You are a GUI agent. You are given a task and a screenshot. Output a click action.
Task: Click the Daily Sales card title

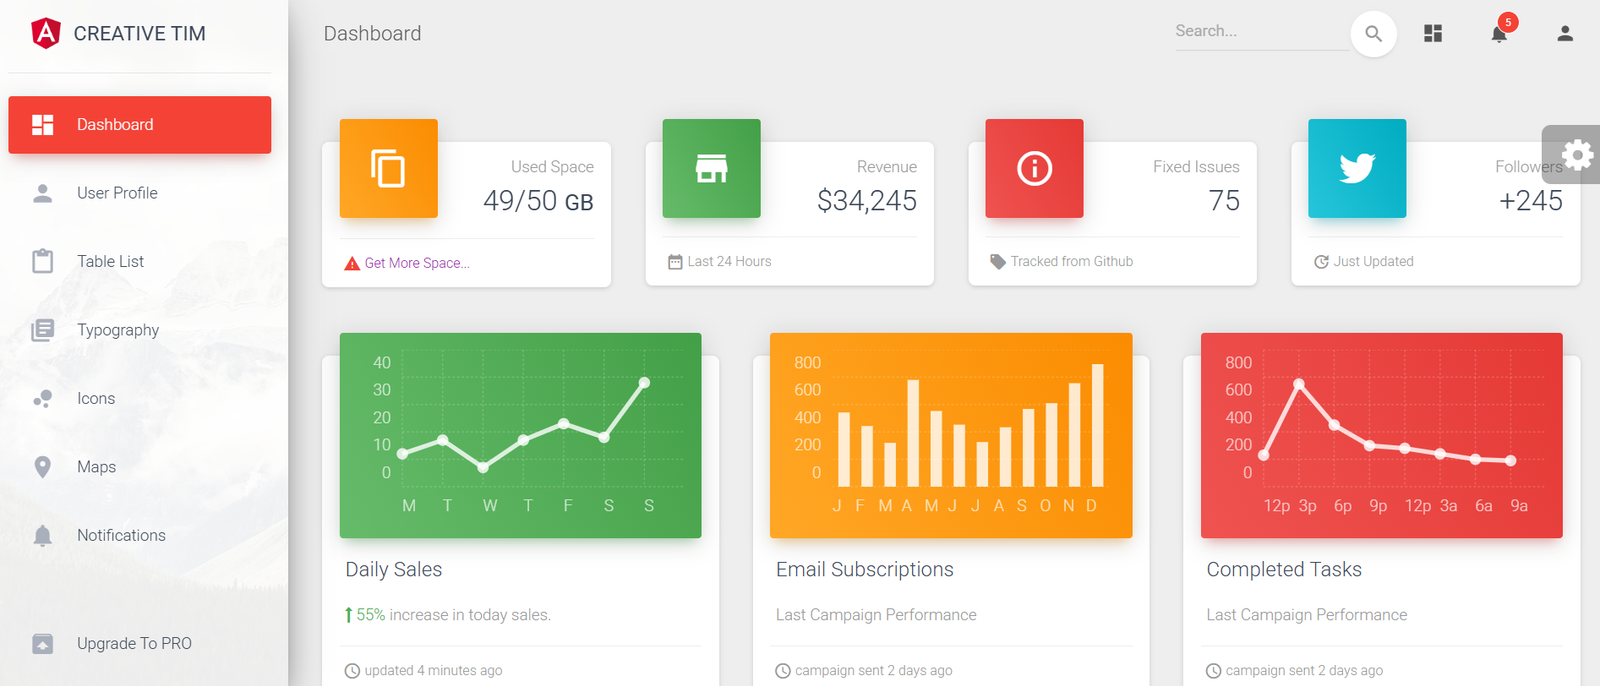(x=394, y=569)
